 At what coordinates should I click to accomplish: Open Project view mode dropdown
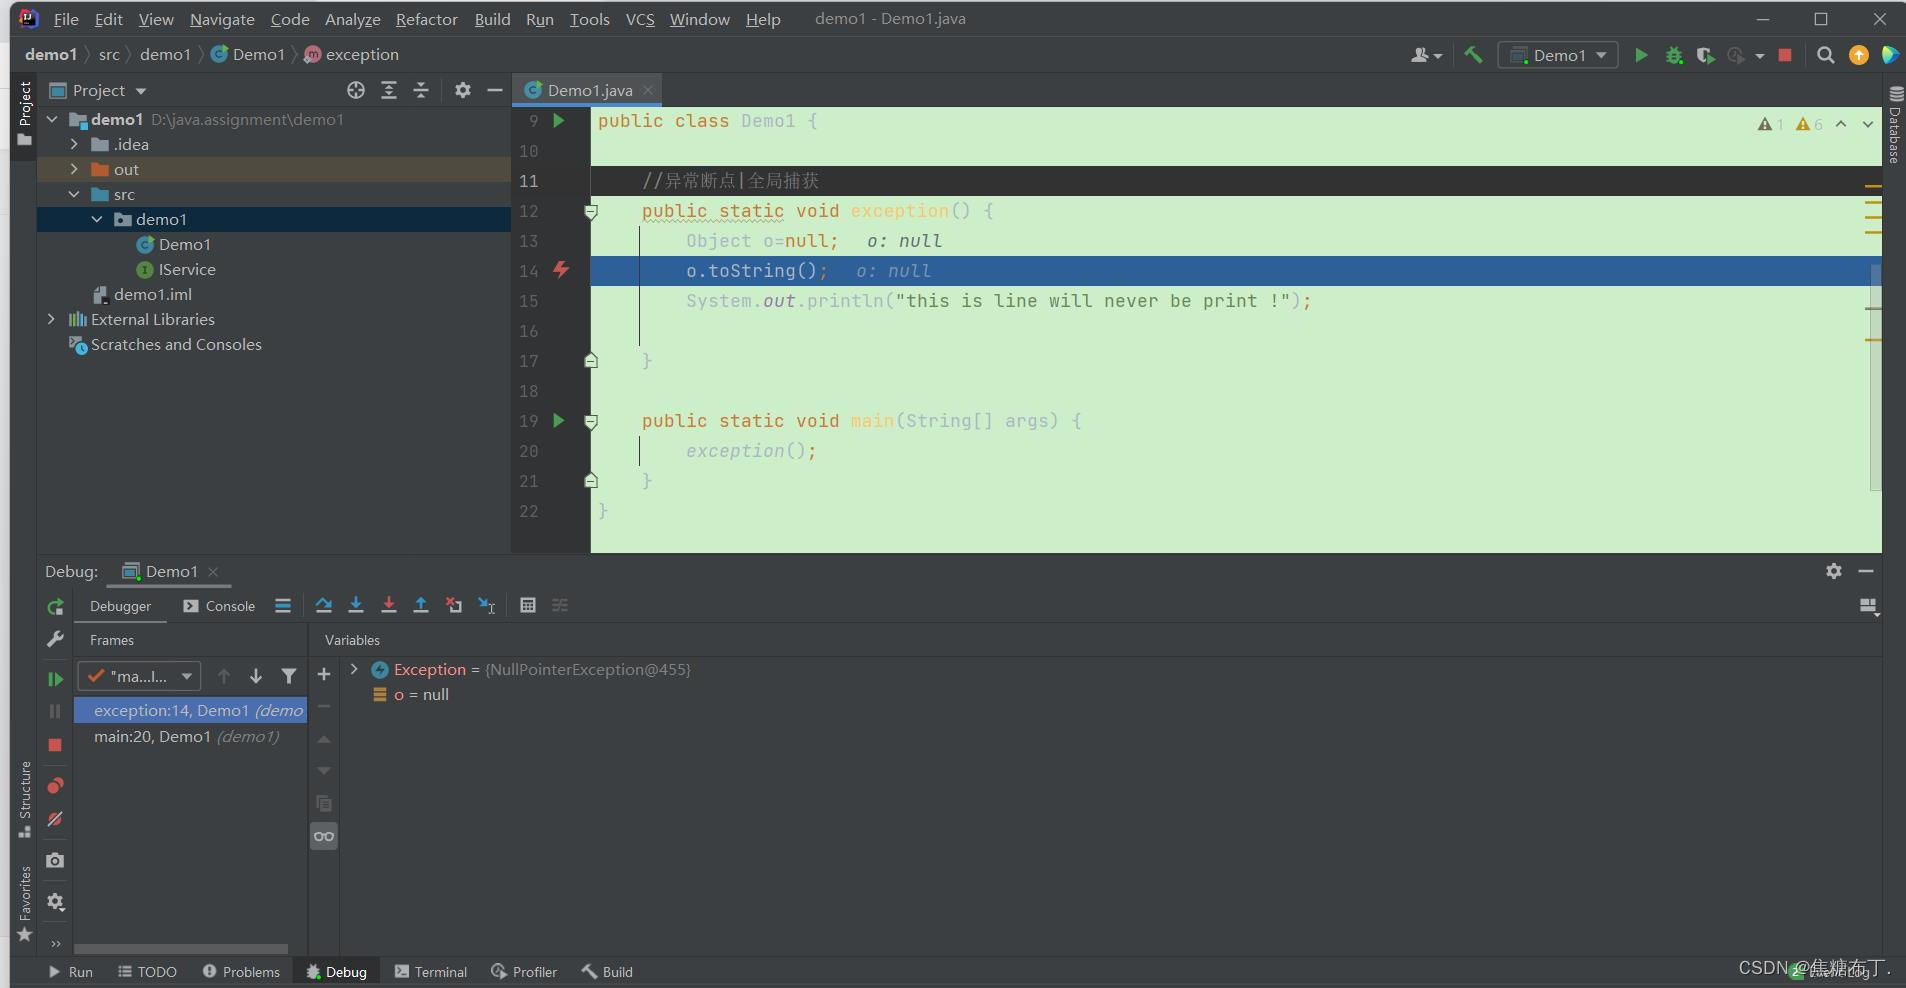click(141, 91)
